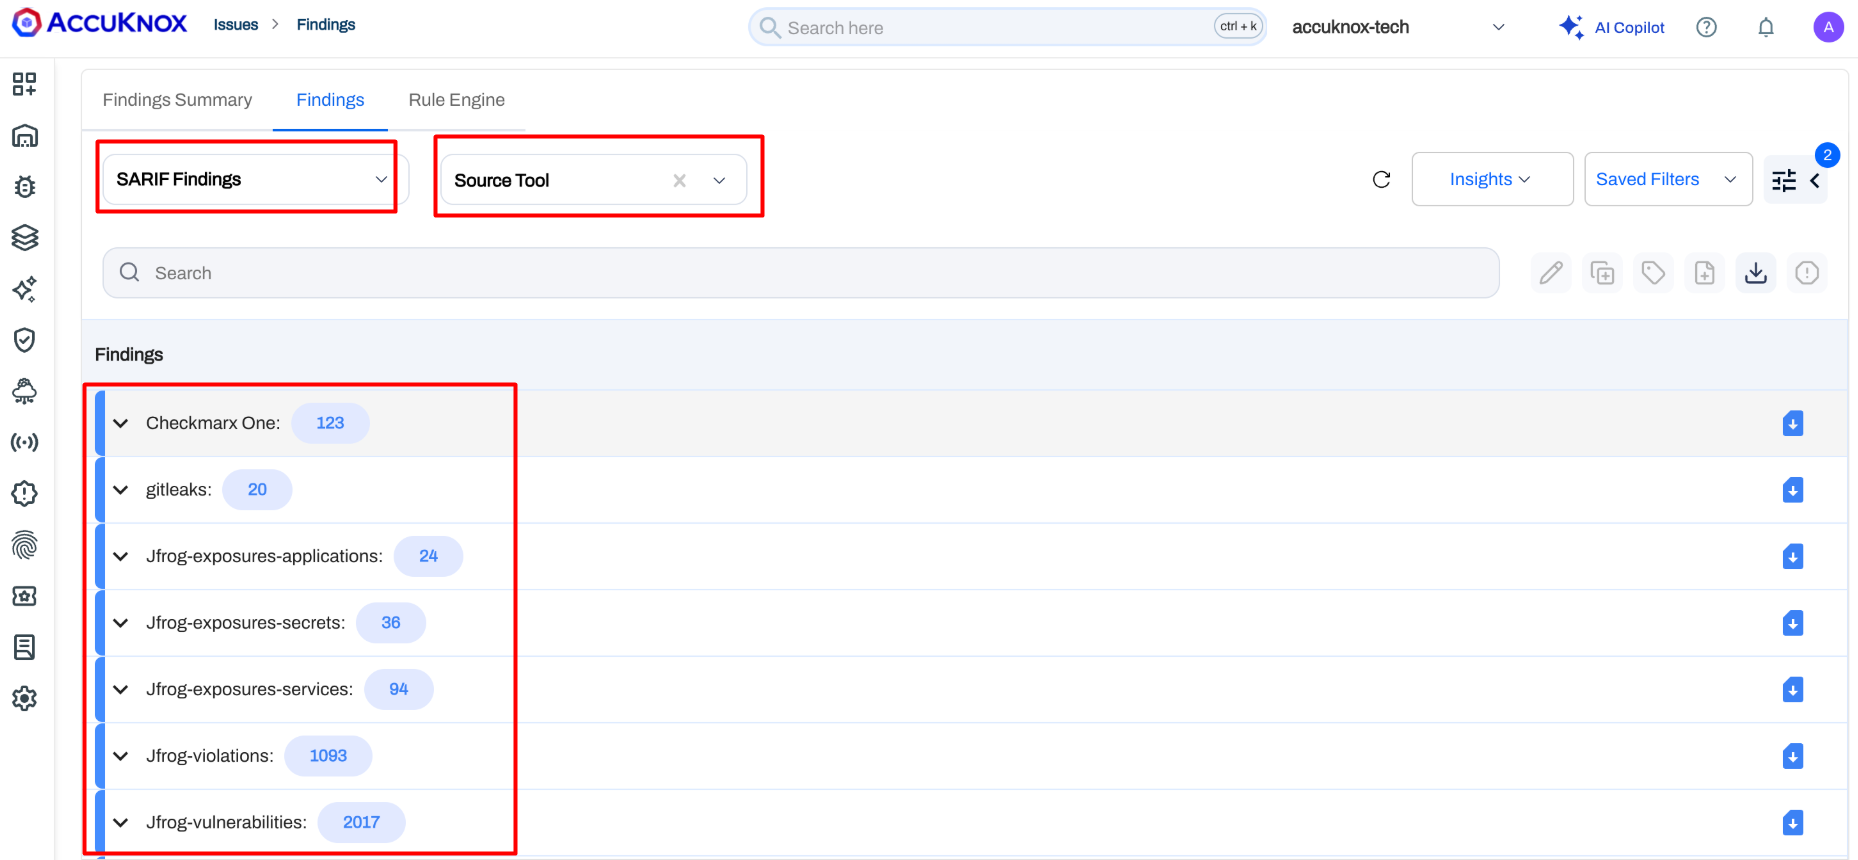1858x860 pixels.
Task: Open the notifications bell
Action: 1766,28
